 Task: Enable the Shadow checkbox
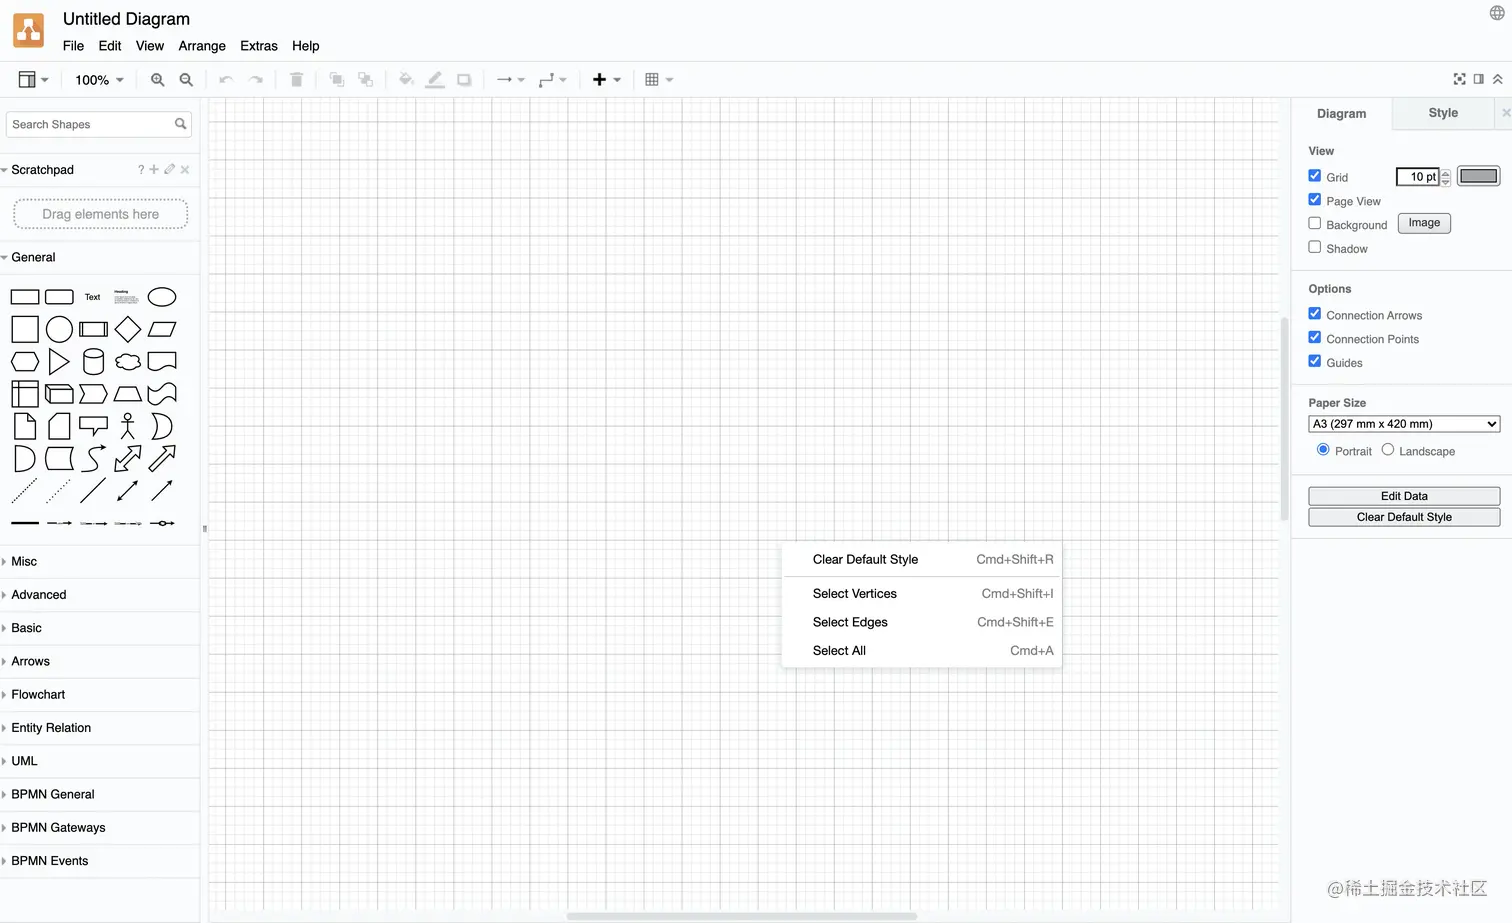1315,247
